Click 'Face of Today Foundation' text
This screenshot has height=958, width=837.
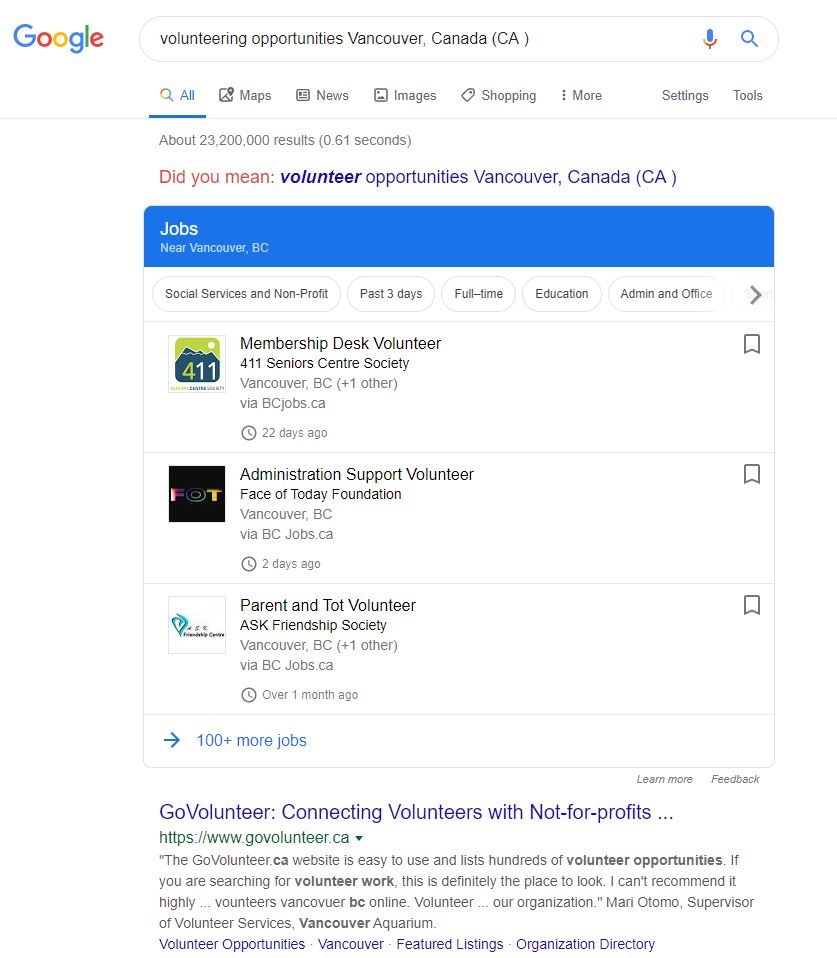[x=321, y=494]
